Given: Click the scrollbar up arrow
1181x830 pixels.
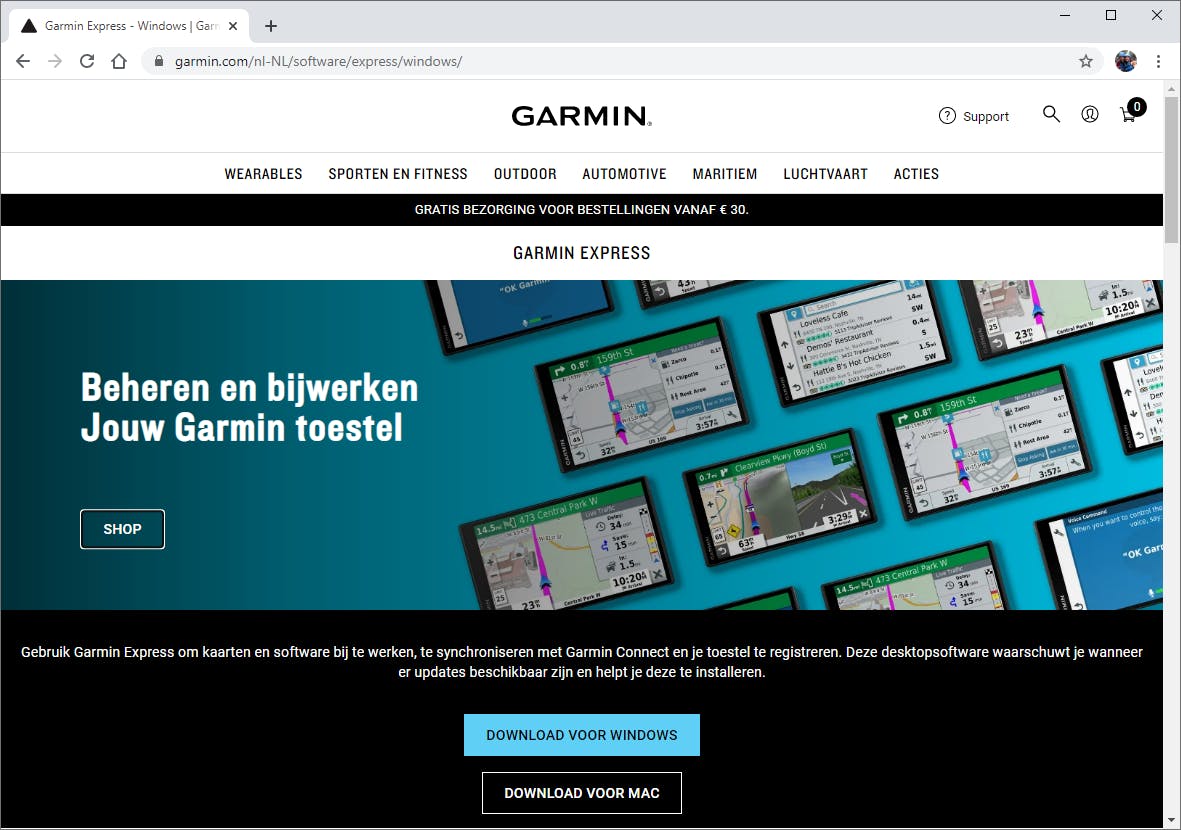Looking at the screenshot, I should coord(1171,88).
